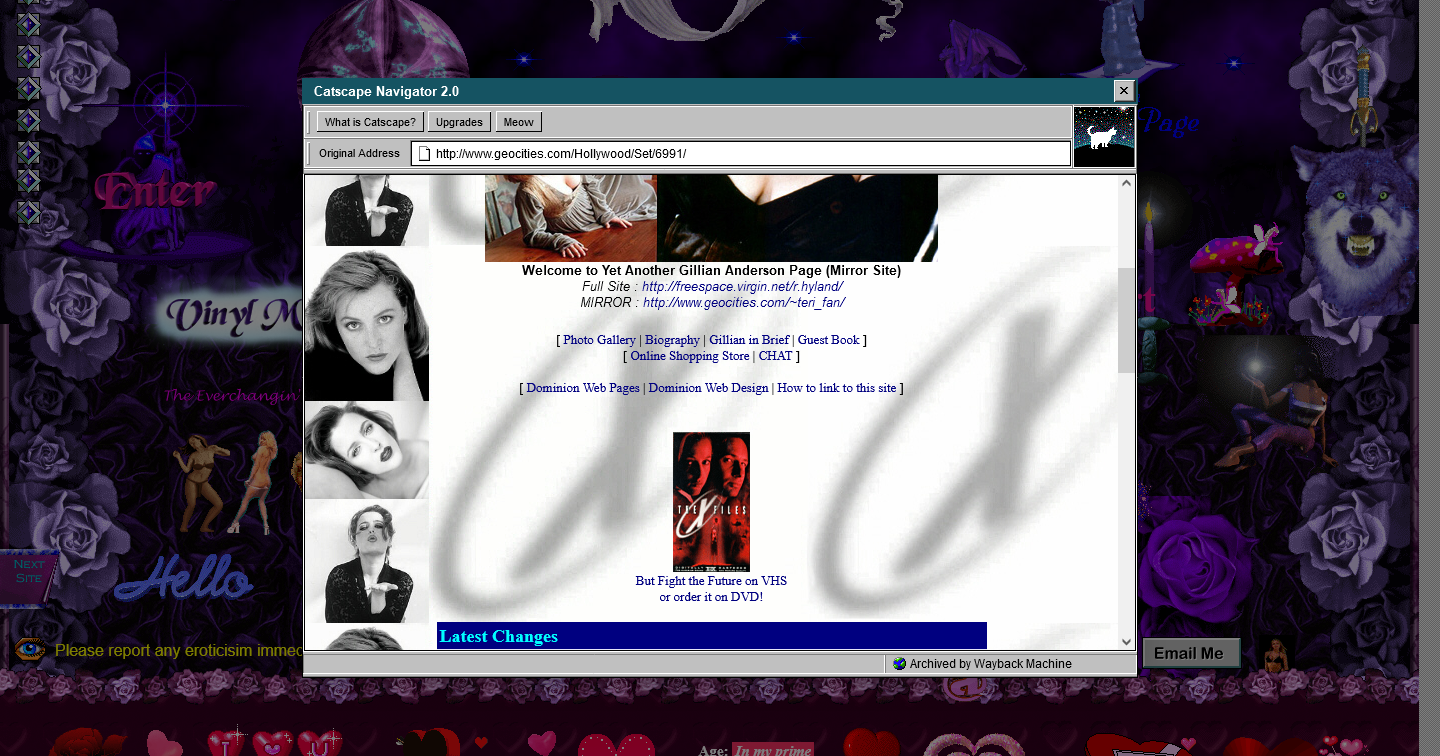Click the vertical scrollbar thumb in Catscape
This screenshot has width=1440, height=756.
[x=1126, y=320]
